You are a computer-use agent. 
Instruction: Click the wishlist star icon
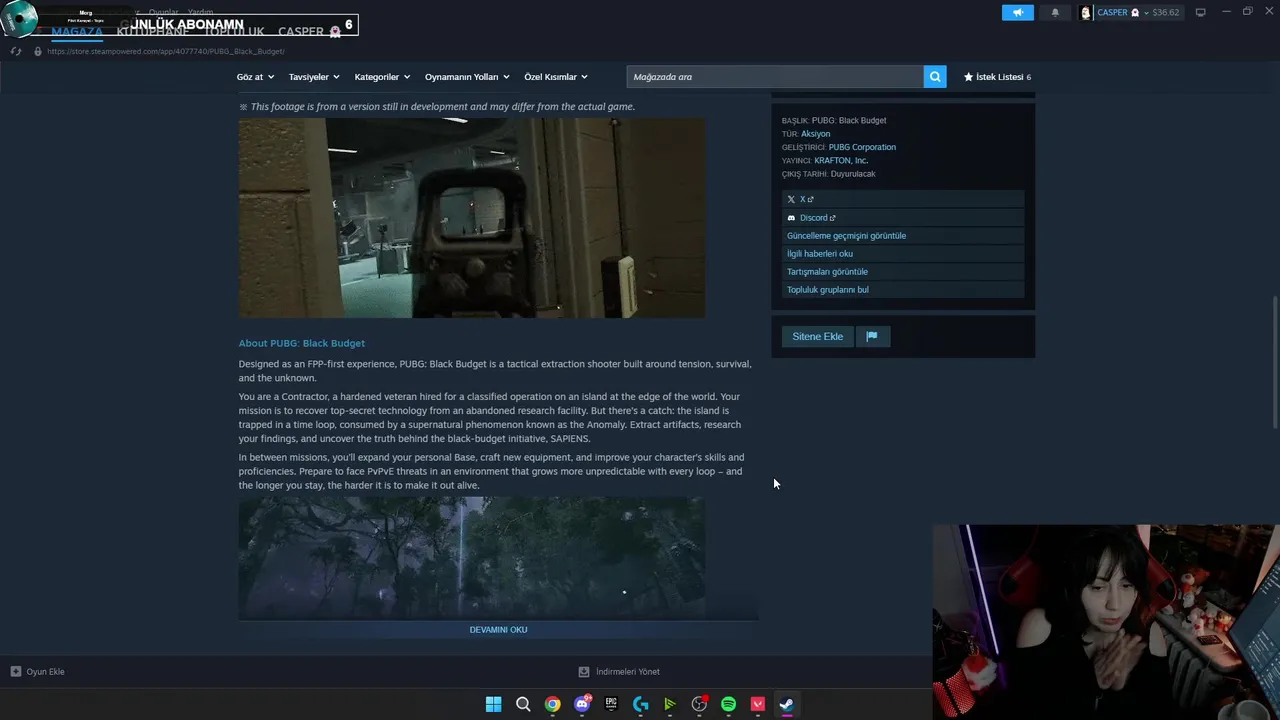968,77
